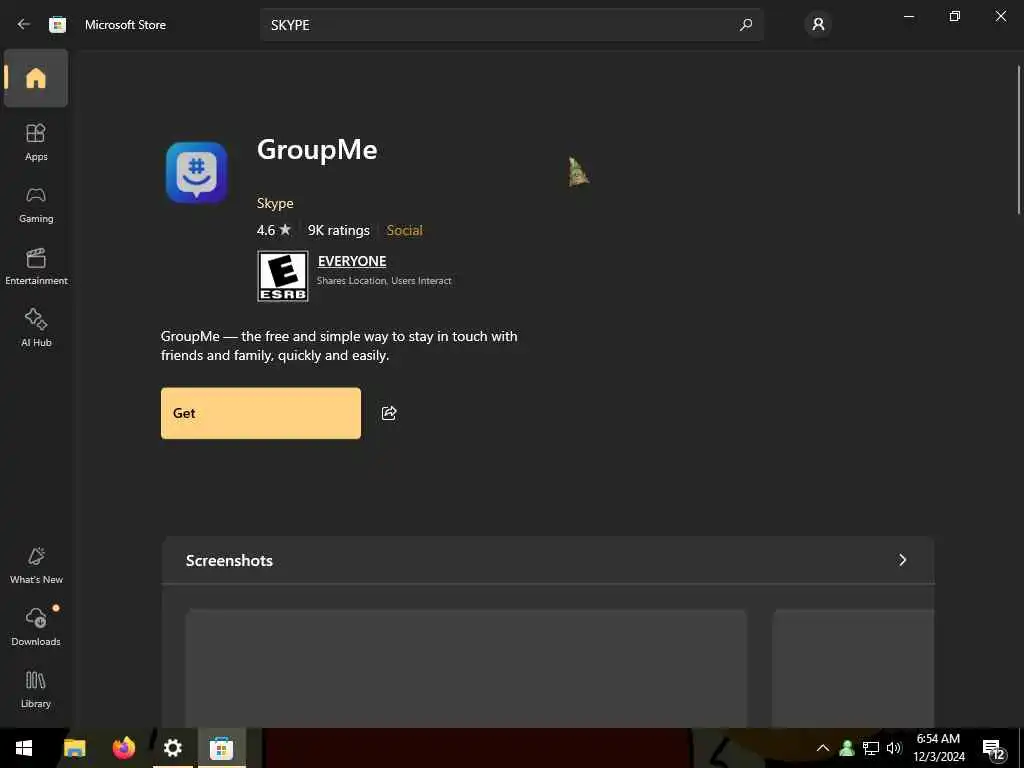Launch Firefox from the taskbar
This screenshot has width=1024, height=768.
coord(123,748)
